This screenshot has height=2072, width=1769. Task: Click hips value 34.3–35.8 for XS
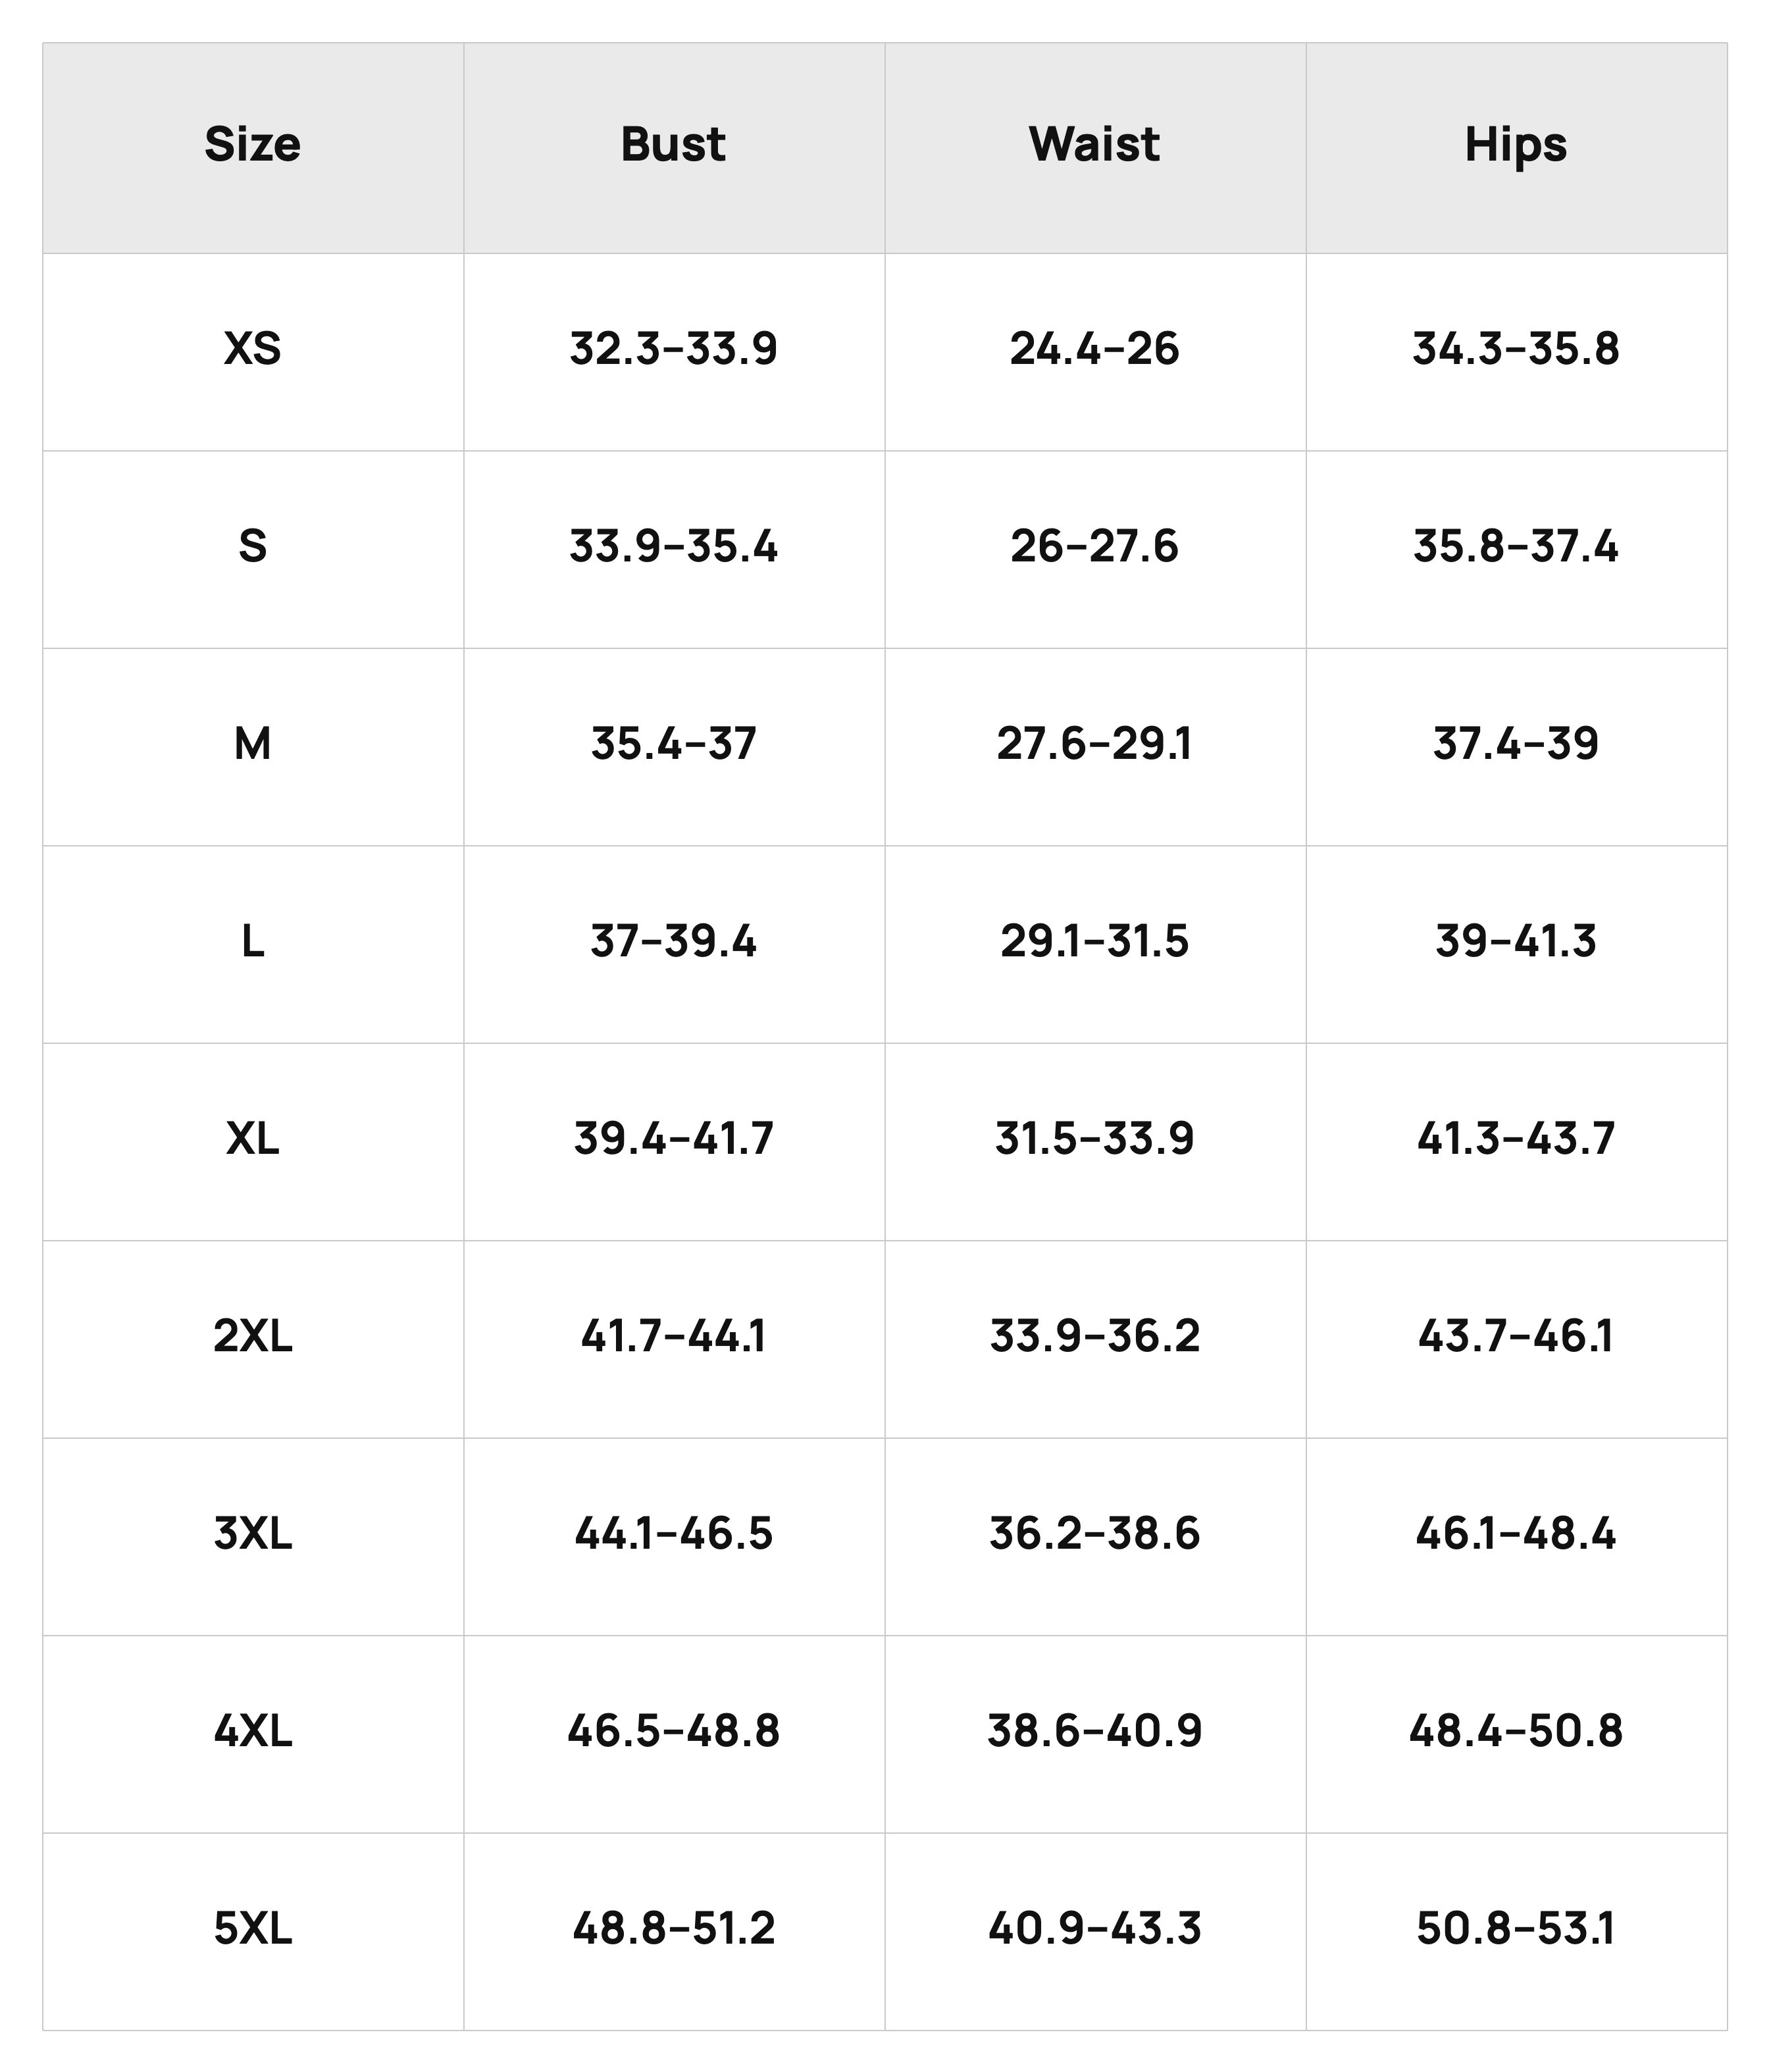1515,349
